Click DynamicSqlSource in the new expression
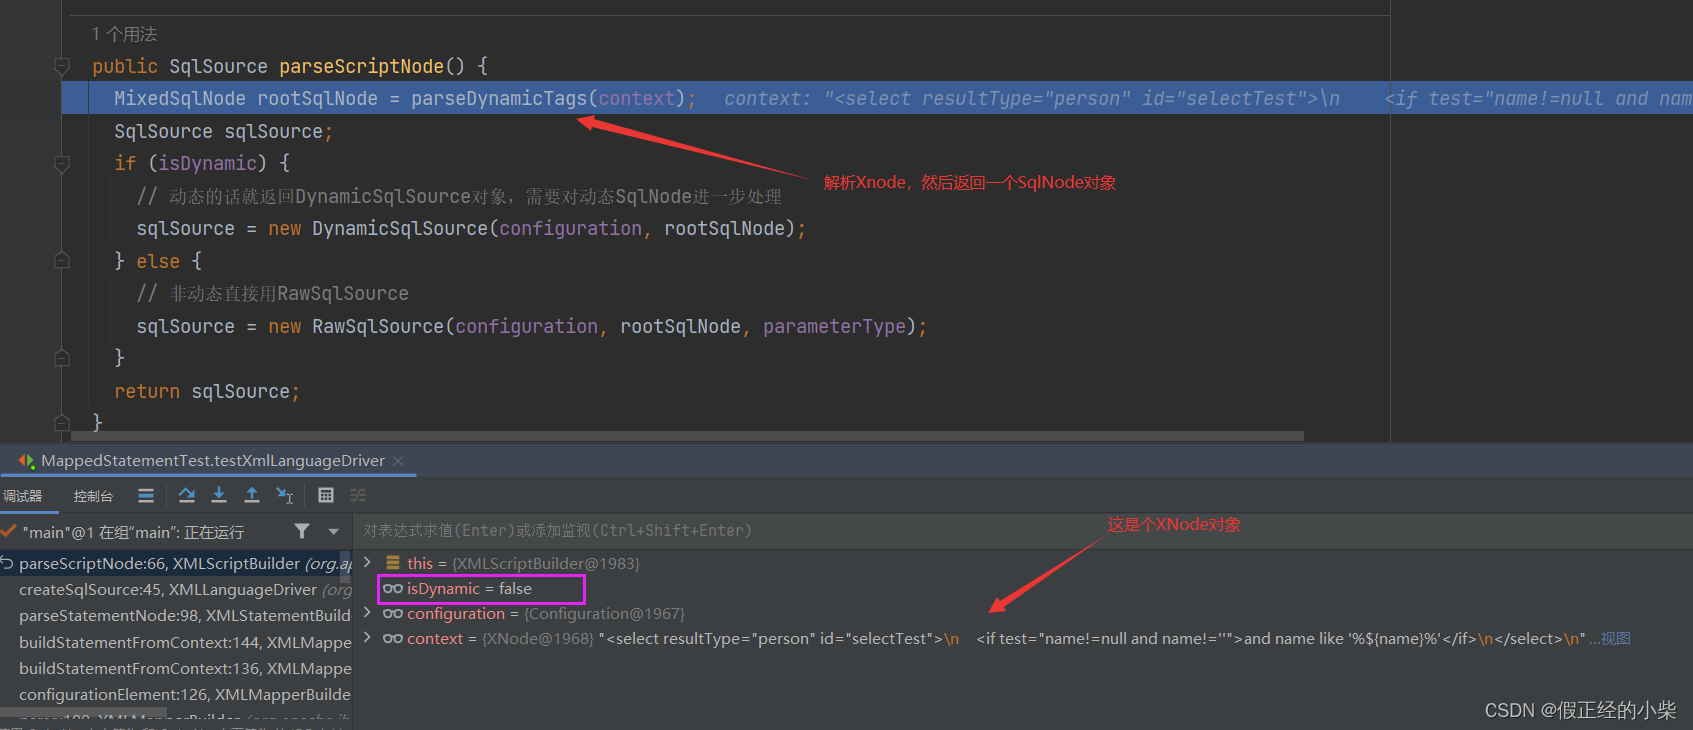The height and width of the screenshot is (730, 1693). pyautogui.click(x=400, y=229)
